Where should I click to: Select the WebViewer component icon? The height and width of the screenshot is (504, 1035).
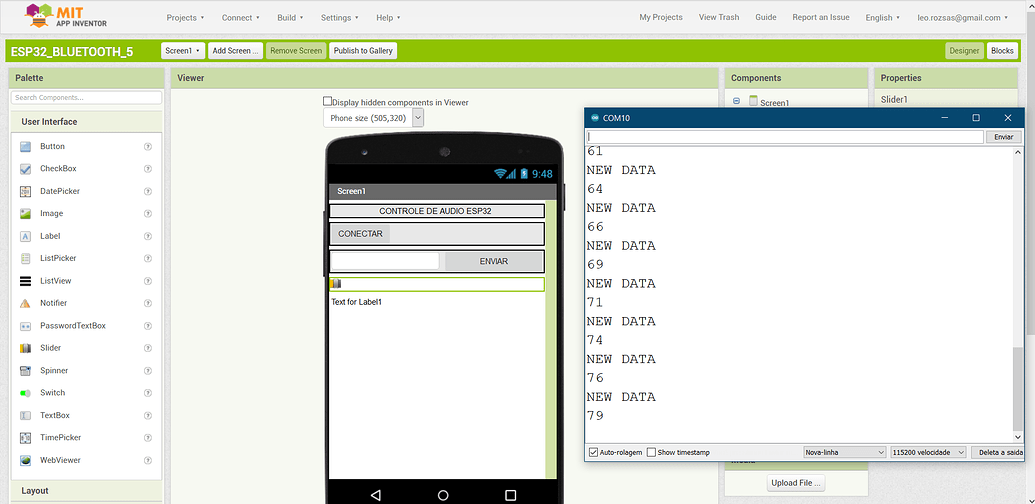click(x=26, y=460)
